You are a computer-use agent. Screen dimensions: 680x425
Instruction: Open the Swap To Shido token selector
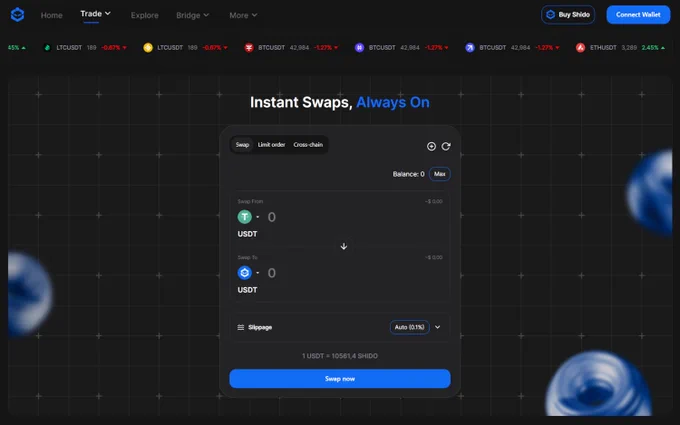(248, 273)
